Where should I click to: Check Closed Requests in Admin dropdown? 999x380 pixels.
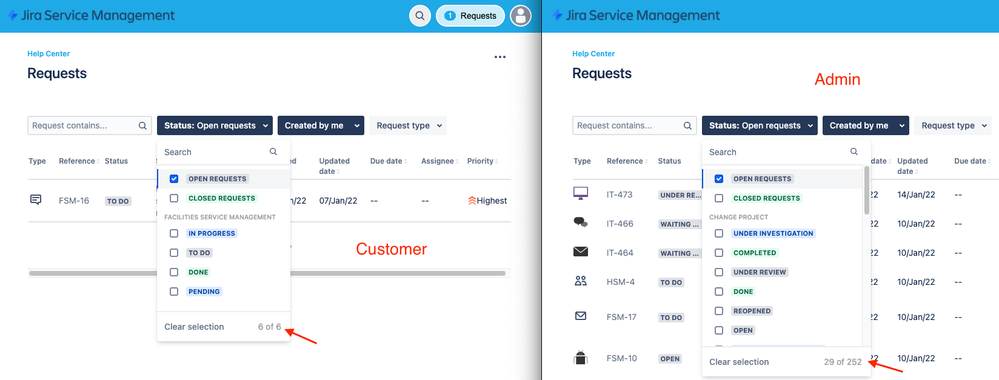719,198
